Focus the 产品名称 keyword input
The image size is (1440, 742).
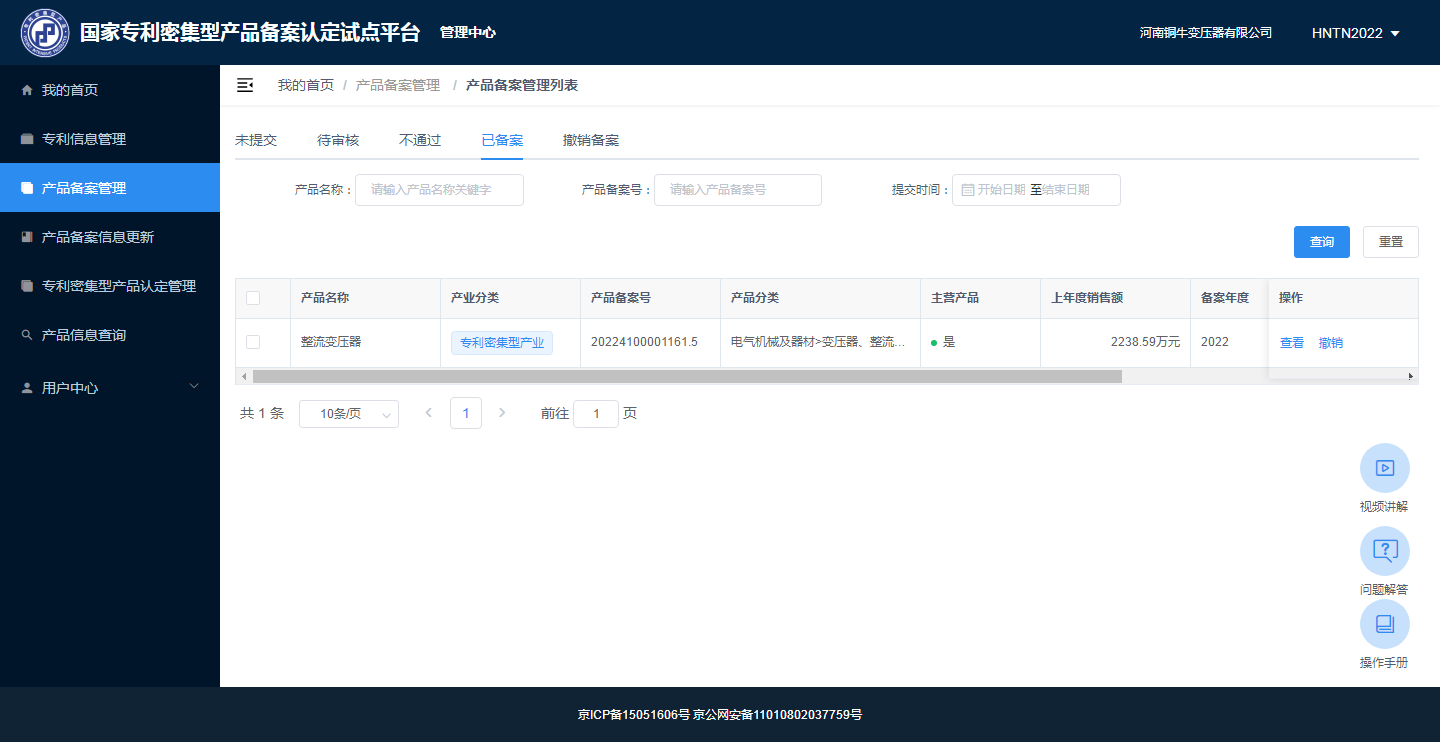[x=439, y=190]
